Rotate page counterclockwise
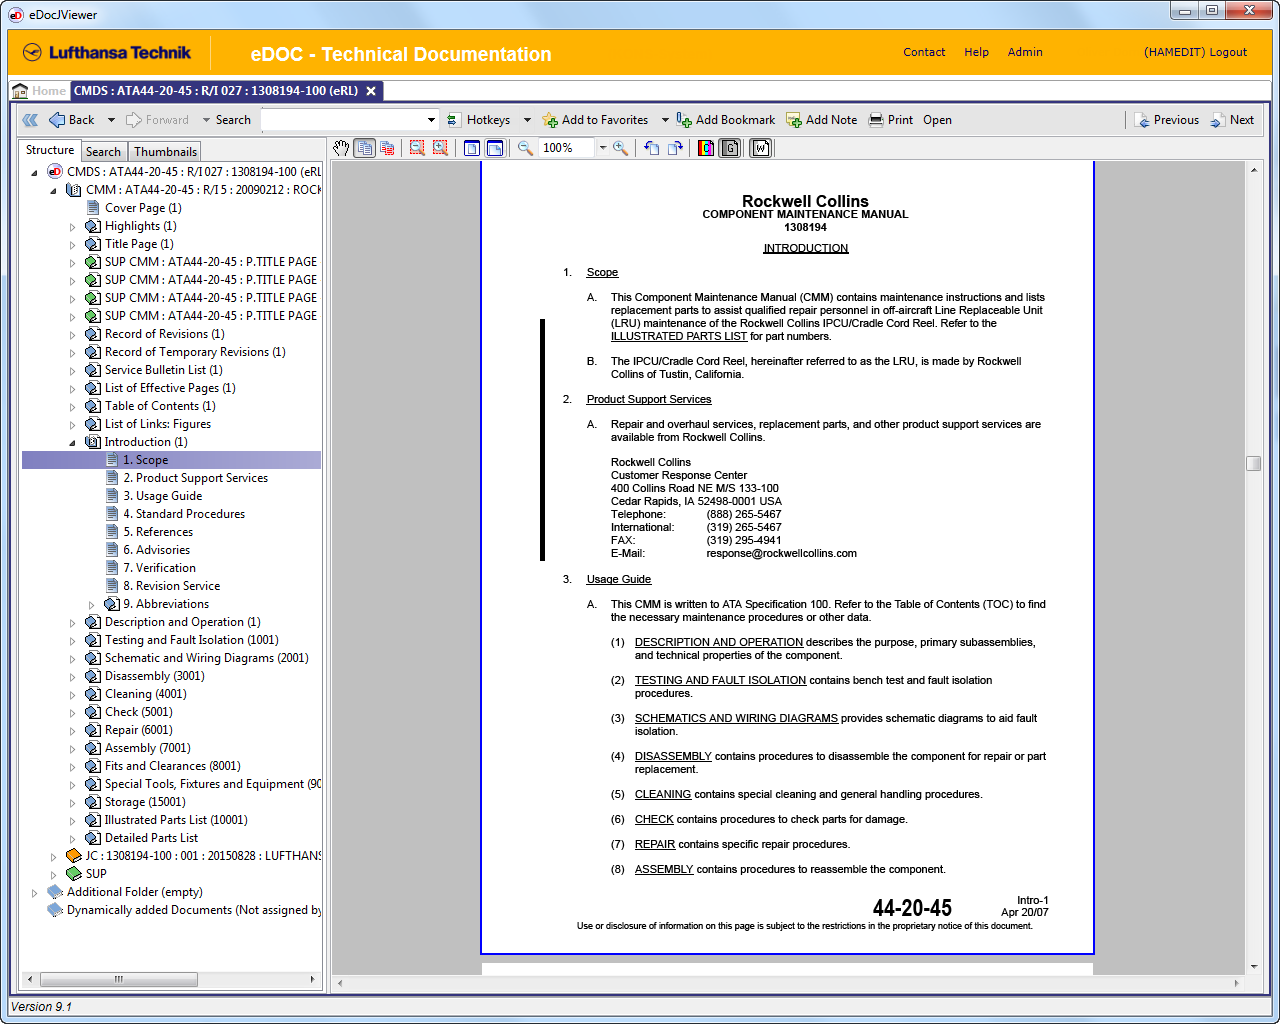1280x1024 pixels. tap(652, 148)
